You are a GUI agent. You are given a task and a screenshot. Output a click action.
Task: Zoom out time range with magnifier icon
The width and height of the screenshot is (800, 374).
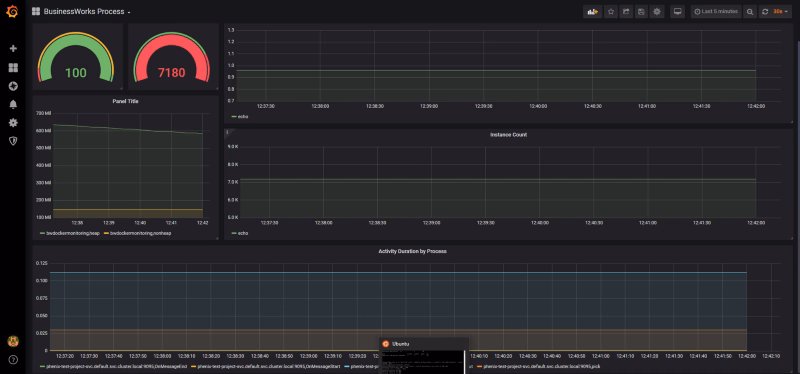(x=749, y=12)
